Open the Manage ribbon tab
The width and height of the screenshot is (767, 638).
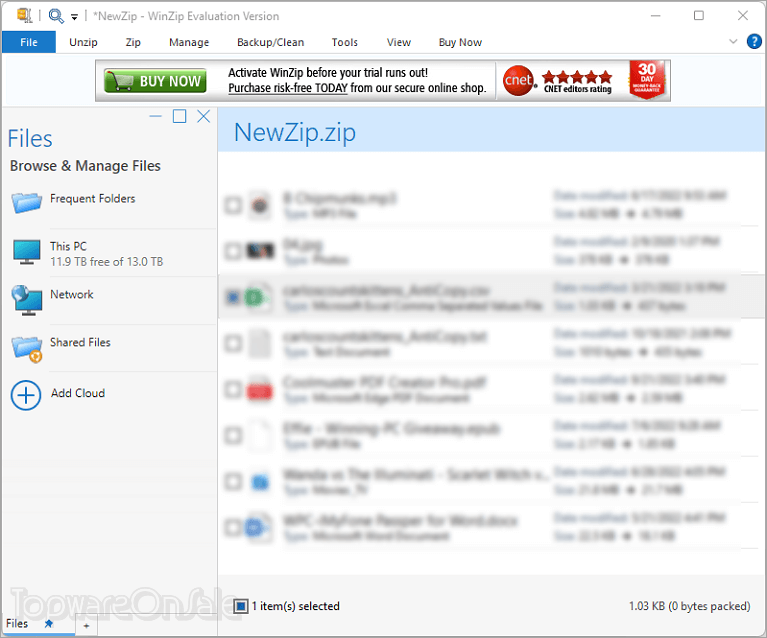tap(189, 42)
